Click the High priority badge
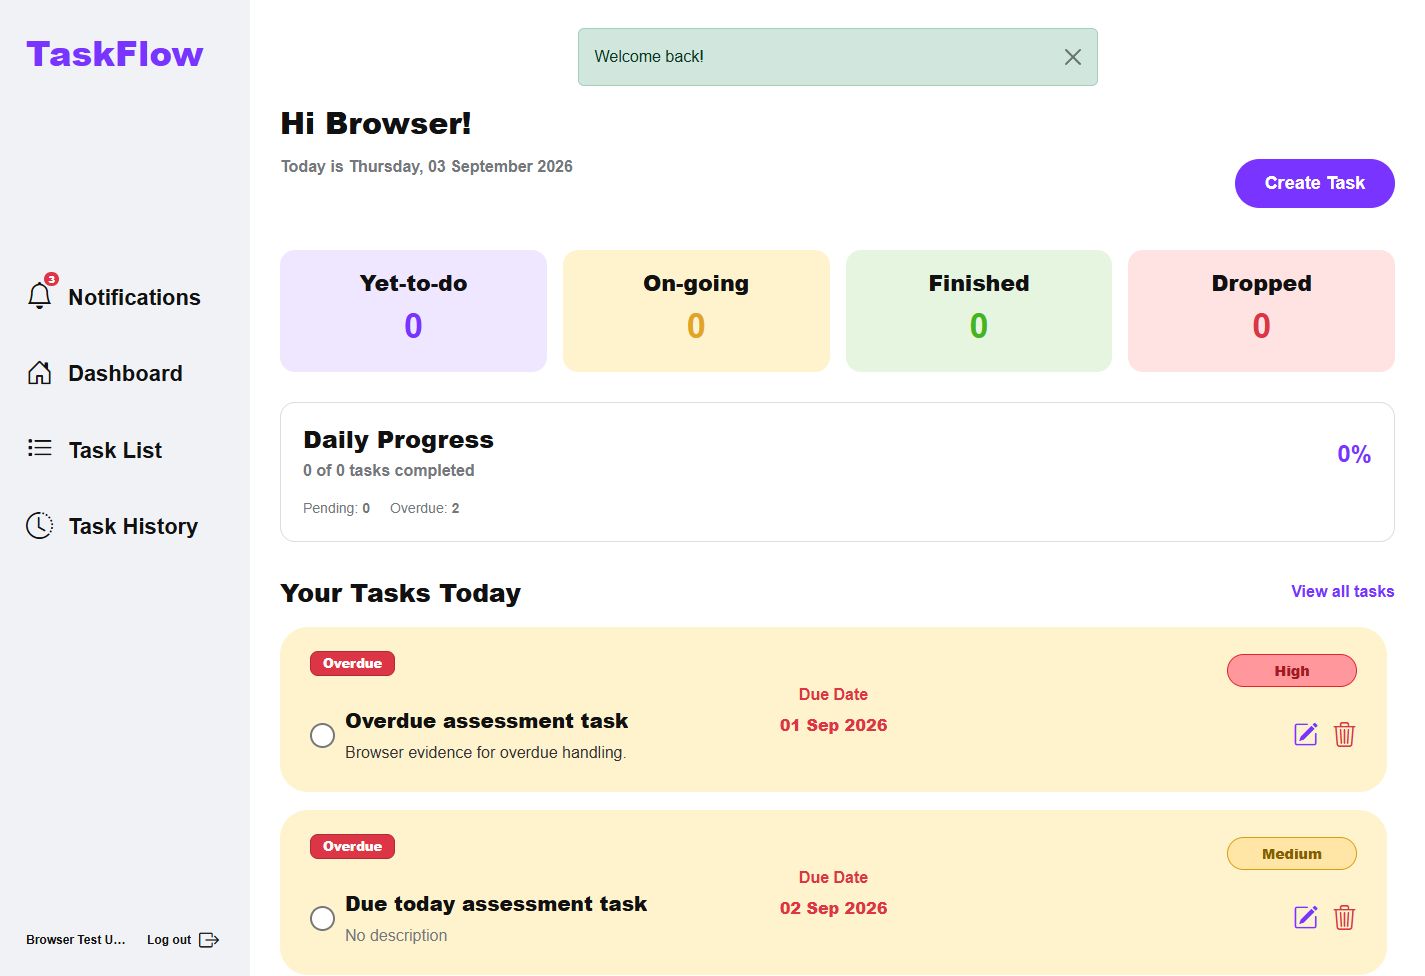The height and width of the screenshot is (976, 1425). [x=1292, y=671]
